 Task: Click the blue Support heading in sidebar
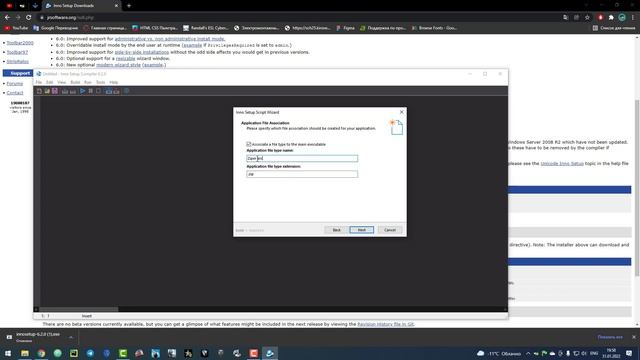pyautogui.click(x=18, y=73)
